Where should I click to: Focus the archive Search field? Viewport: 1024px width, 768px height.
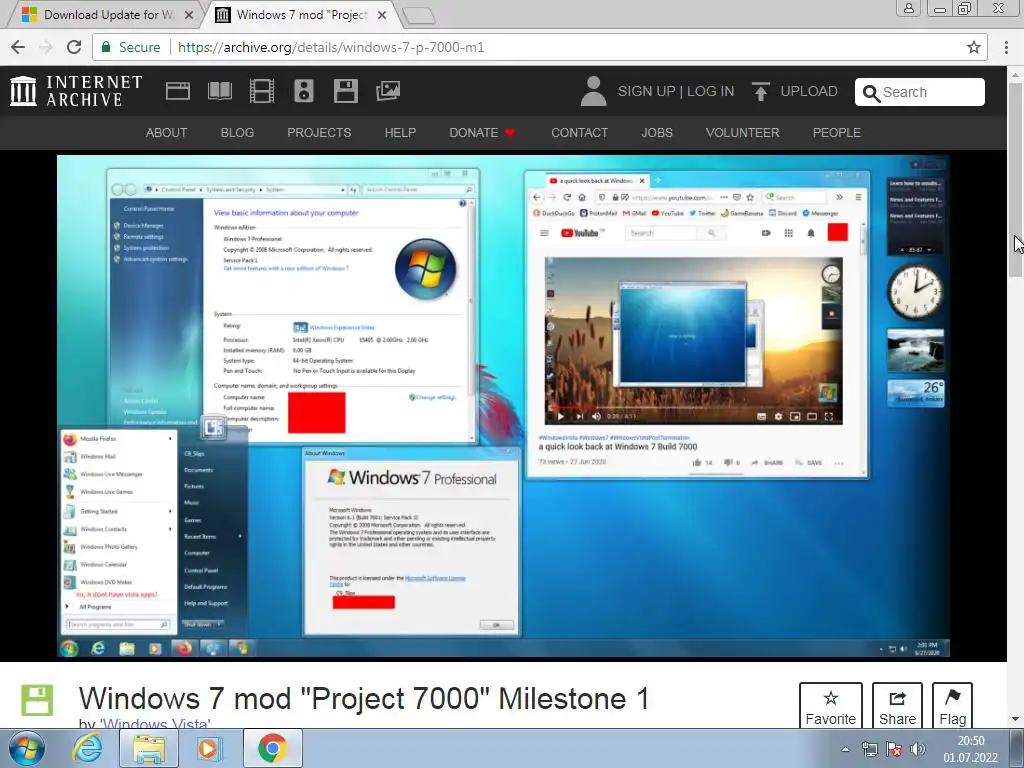(920, 92)
